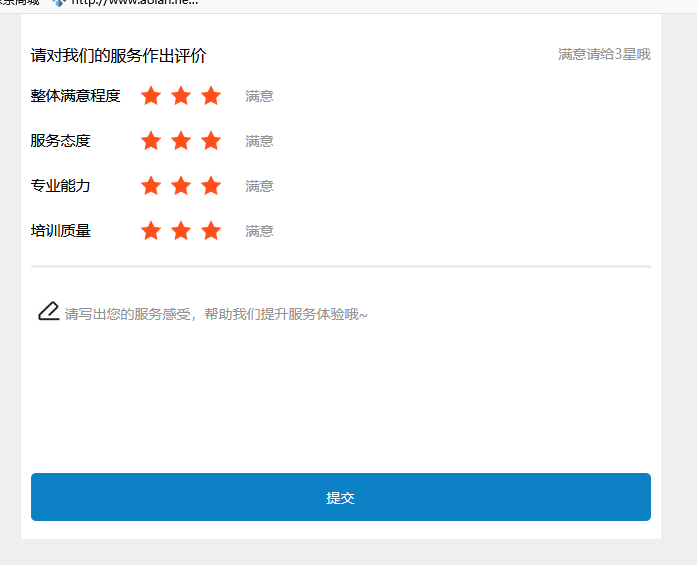697x565 pixels.
Task: Click the 满意 label beside 整体满意程度
Action: (259, 97)
